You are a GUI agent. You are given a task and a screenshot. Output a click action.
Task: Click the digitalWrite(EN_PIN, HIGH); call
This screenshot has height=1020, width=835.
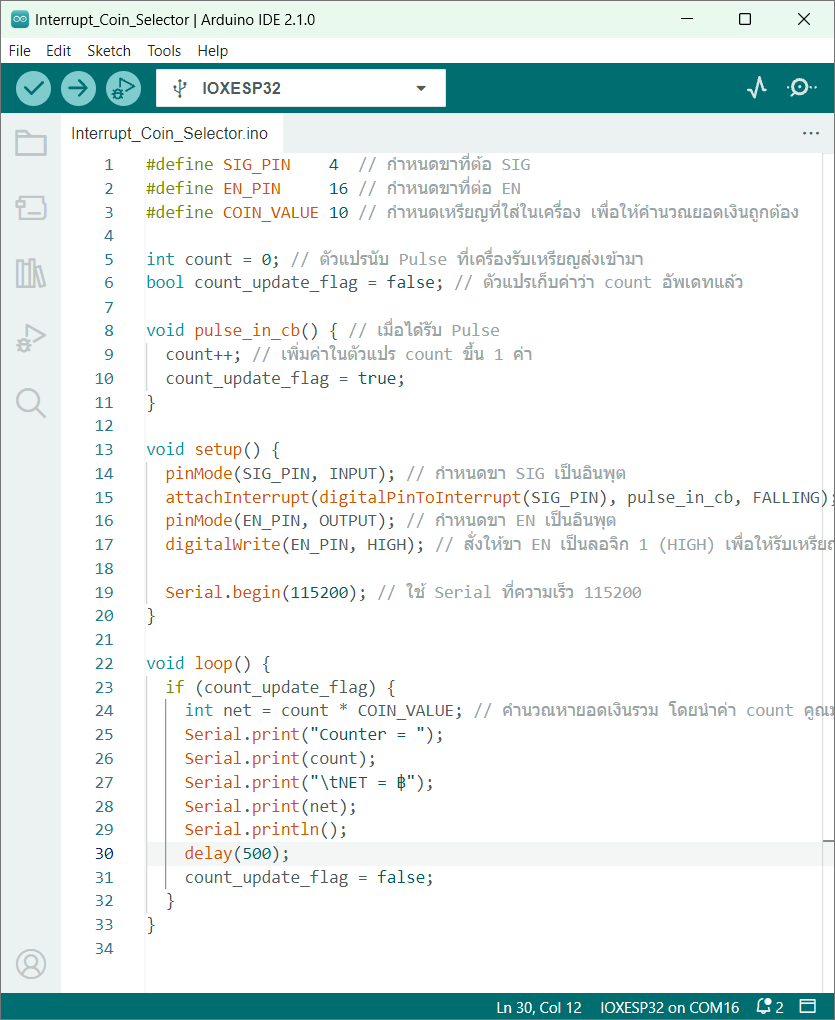[295, 544]
